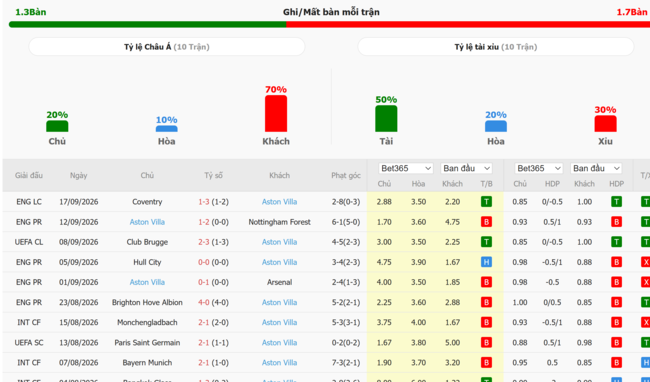Screen dimensions: 650x382
Task: Click blue H badge in Hull City row
Action: [x=486, y=262]
